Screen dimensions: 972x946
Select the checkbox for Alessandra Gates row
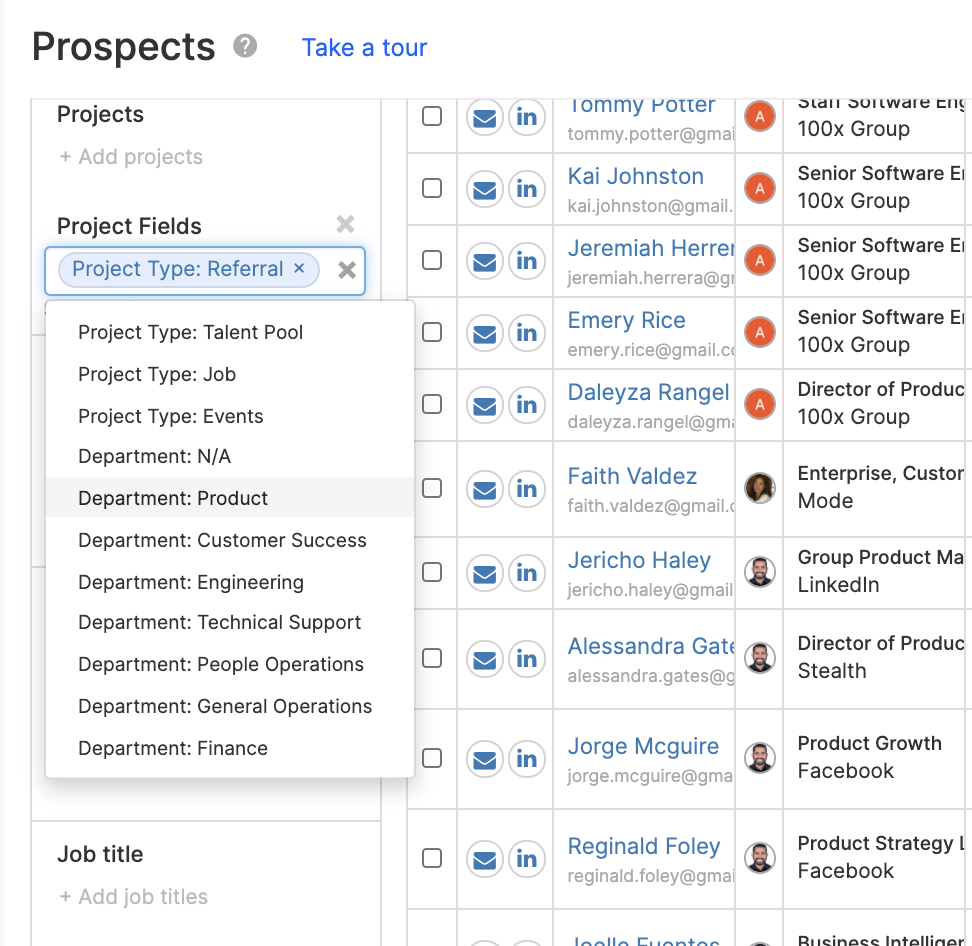pos(432,658)
